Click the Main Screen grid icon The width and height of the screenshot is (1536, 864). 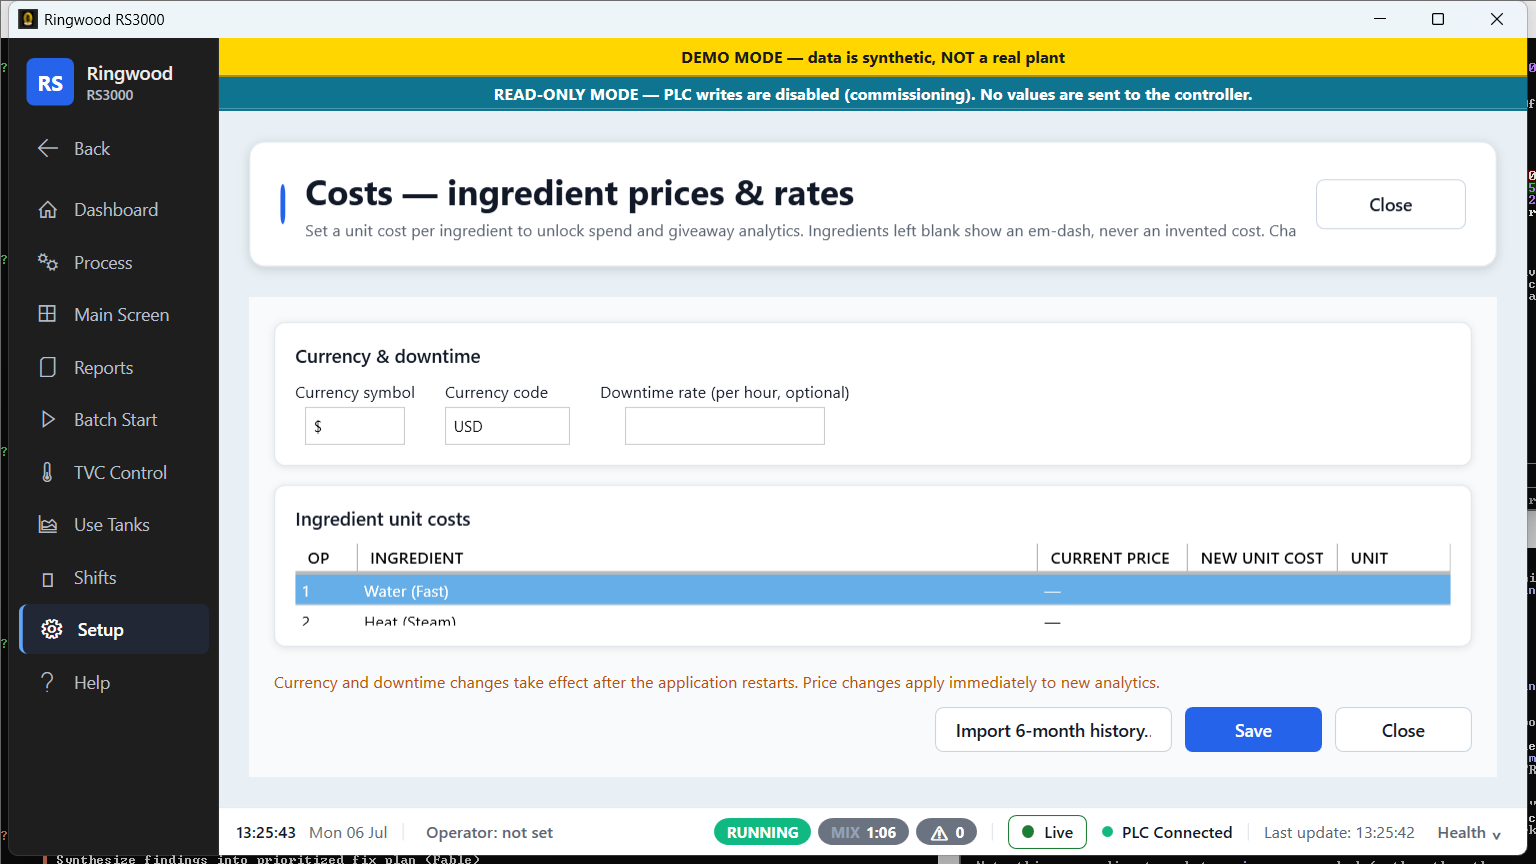pos(47,314)
